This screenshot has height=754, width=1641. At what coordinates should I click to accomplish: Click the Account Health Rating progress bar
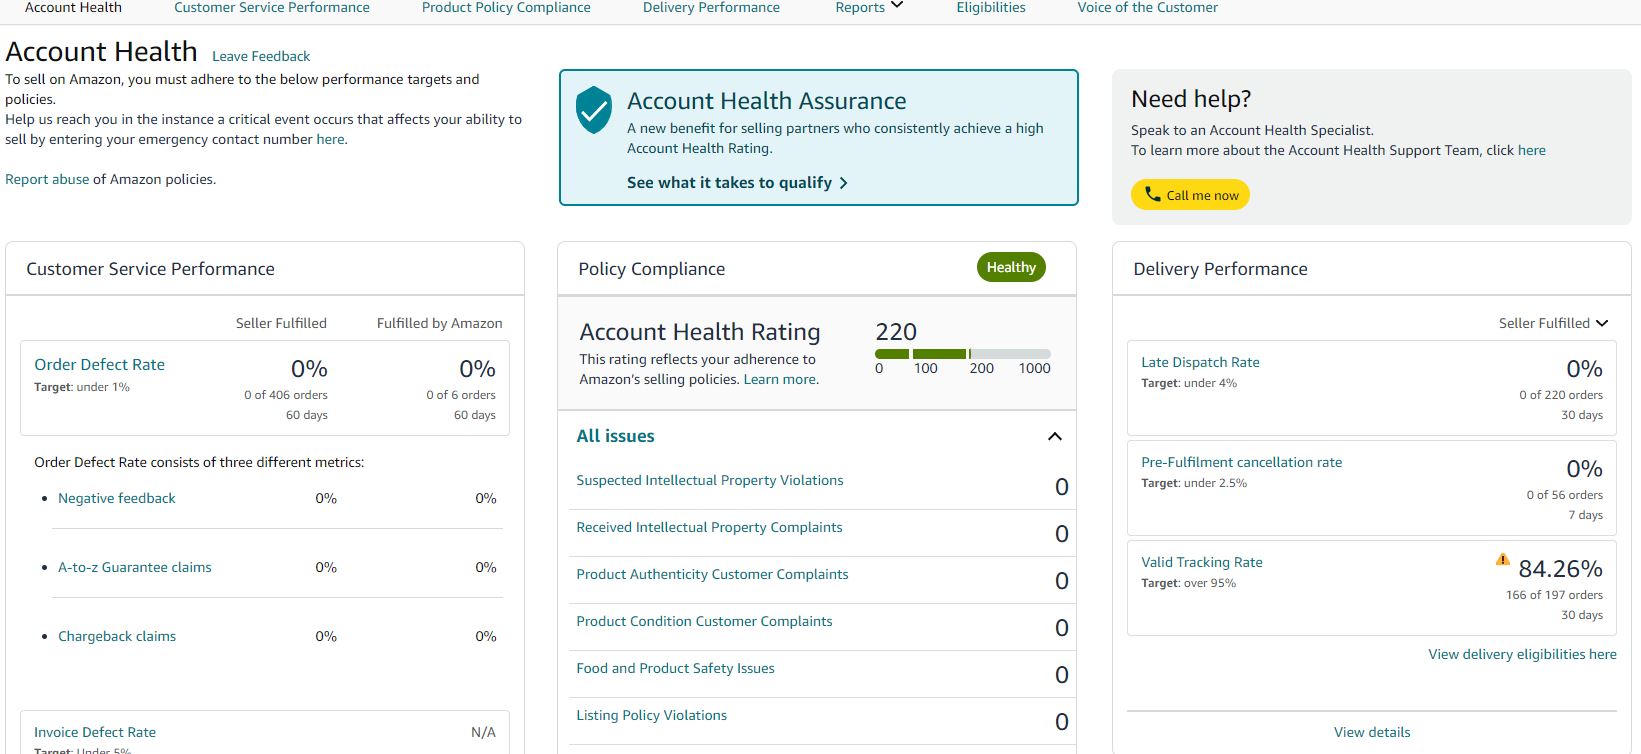[x=963, y=354]
